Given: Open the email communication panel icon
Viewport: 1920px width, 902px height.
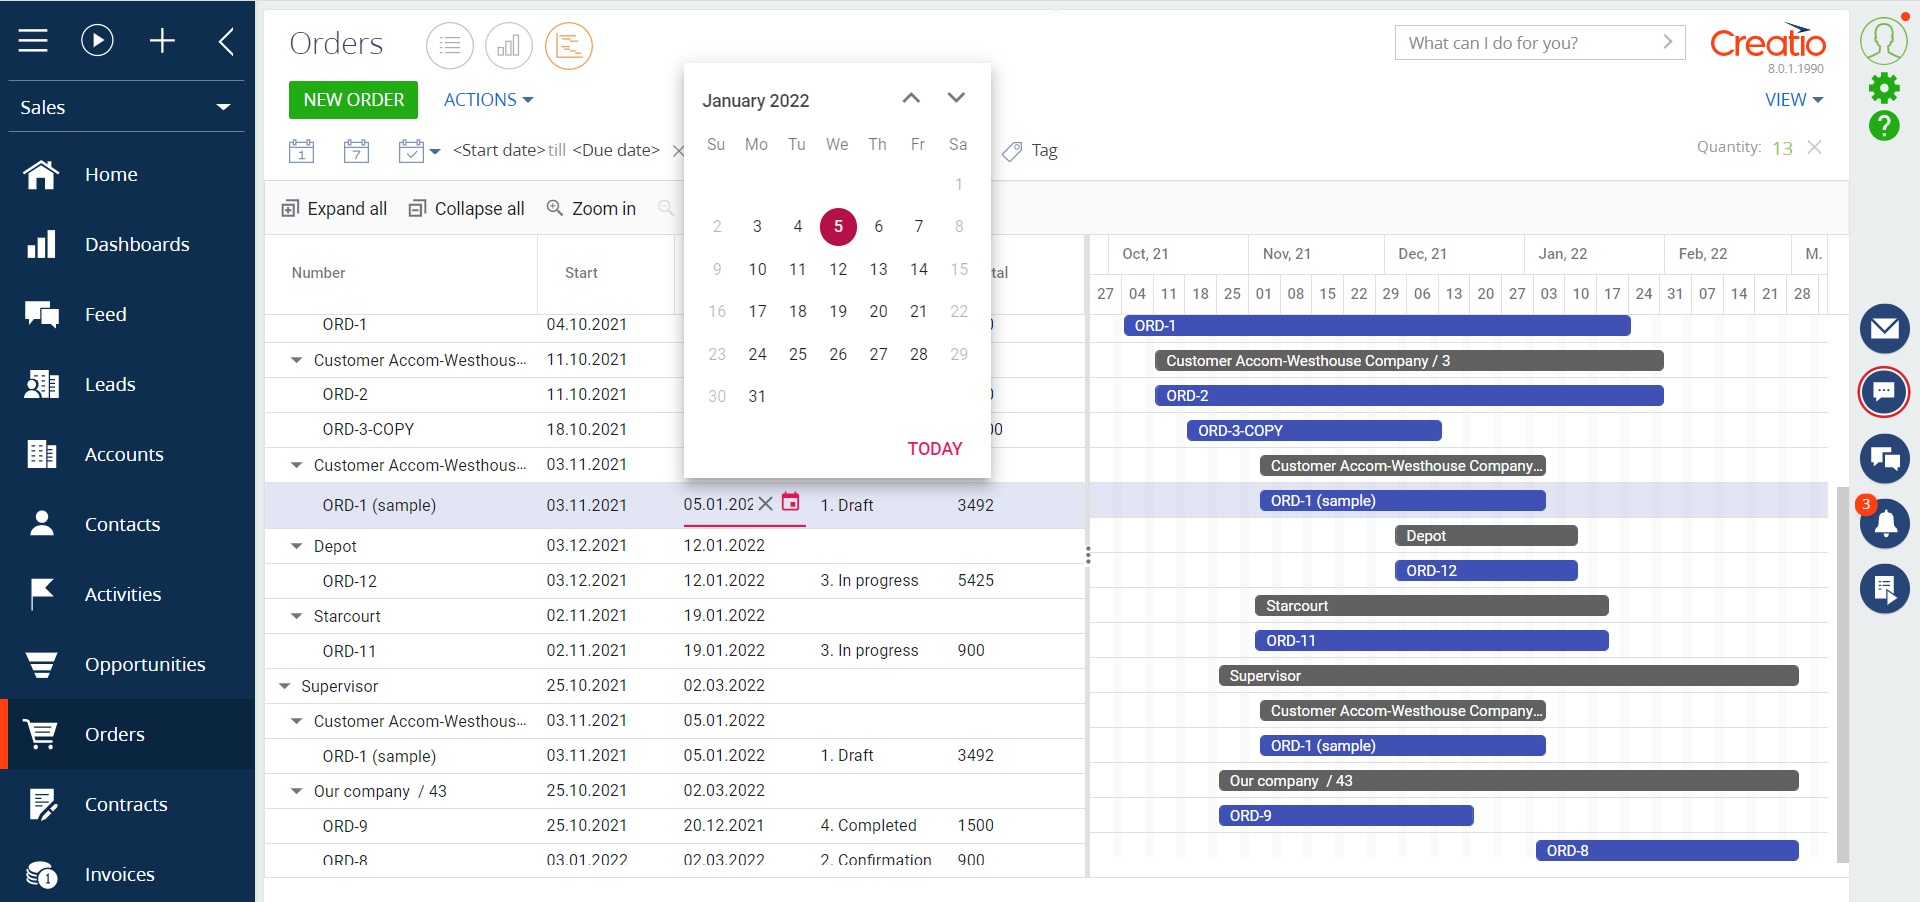Looking at the screenshot, I should 1884,328.
